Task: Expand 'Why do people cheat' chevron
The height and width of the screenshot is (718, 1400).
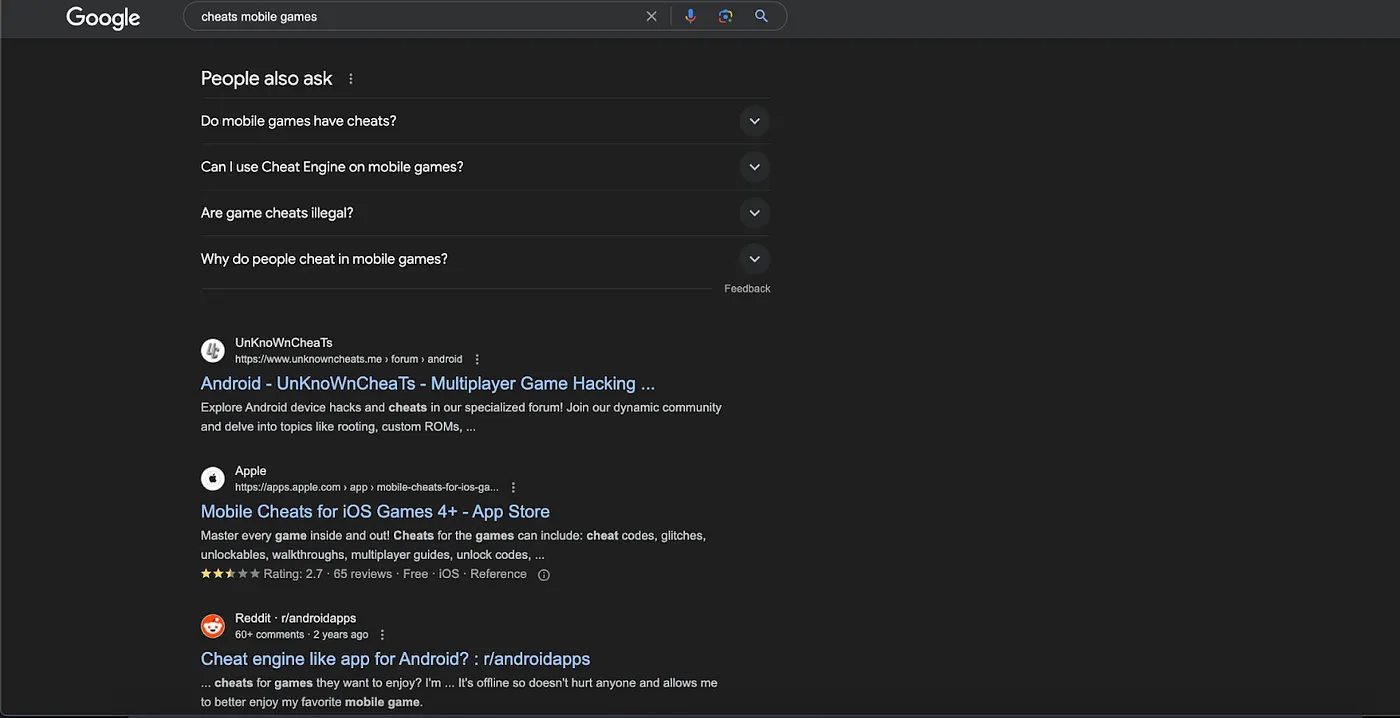Action: (755, 259)
